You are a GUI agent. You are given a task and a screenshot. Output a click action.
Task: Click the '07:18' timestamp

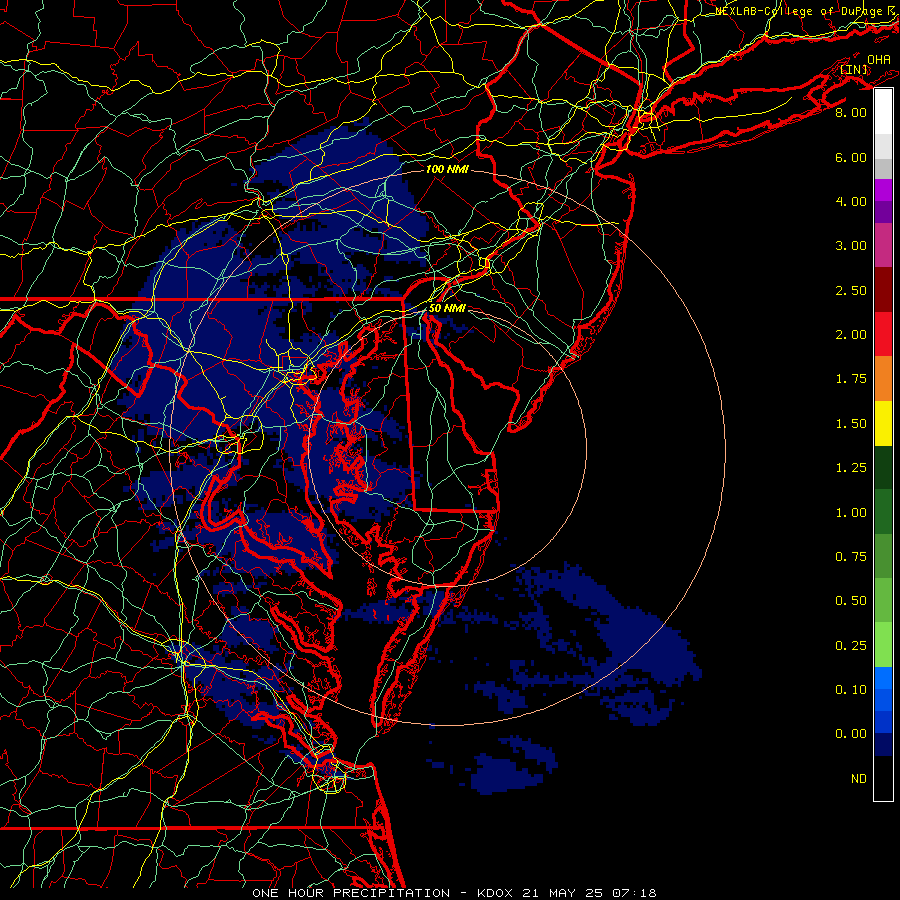pyautogui.click(x=633, y=893)
